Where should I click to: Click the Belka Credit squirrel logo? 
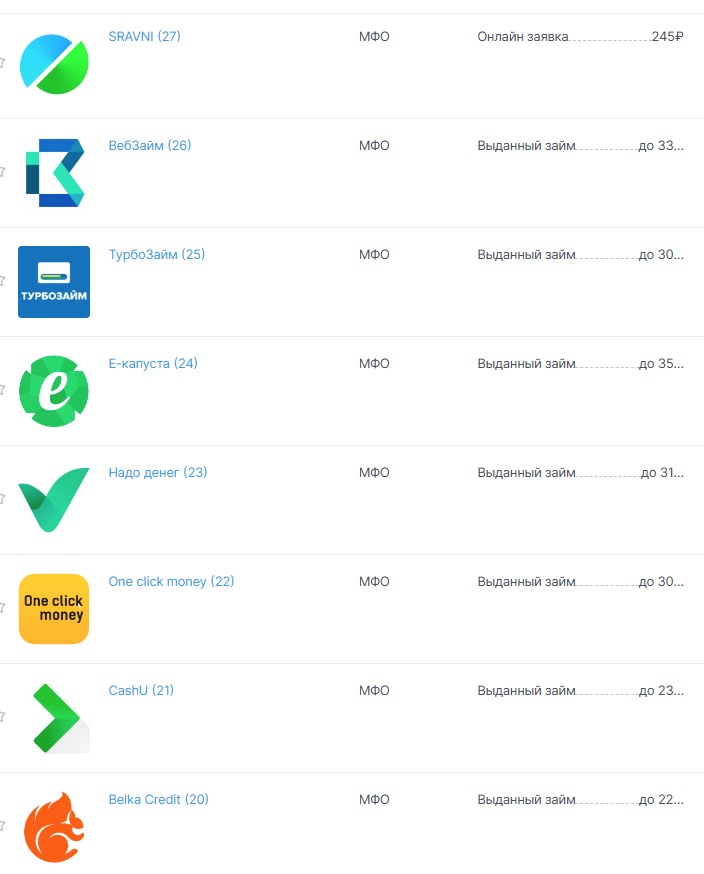54,827
